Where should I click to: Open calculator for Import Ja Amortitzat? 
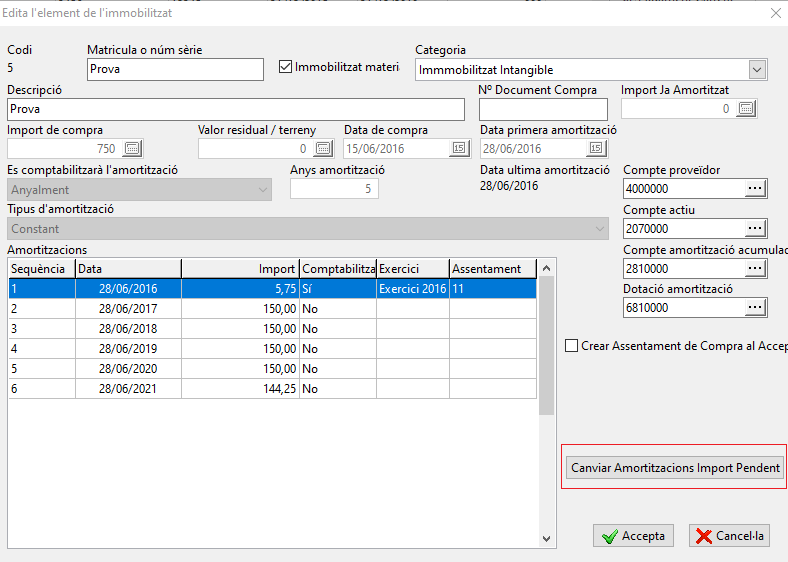tap(746, 109)
